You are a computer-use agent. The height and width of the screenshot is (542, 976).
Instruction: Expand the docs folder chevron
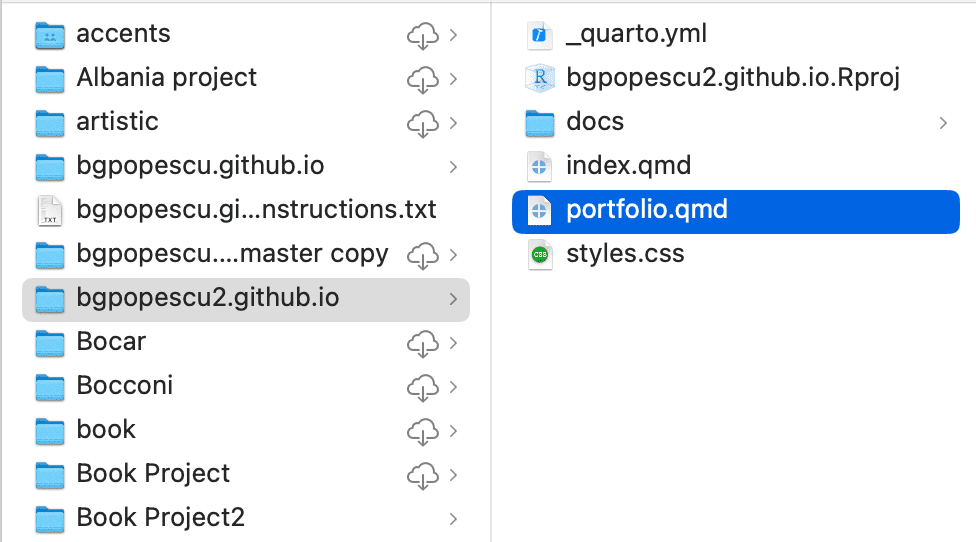coord(943,122)
